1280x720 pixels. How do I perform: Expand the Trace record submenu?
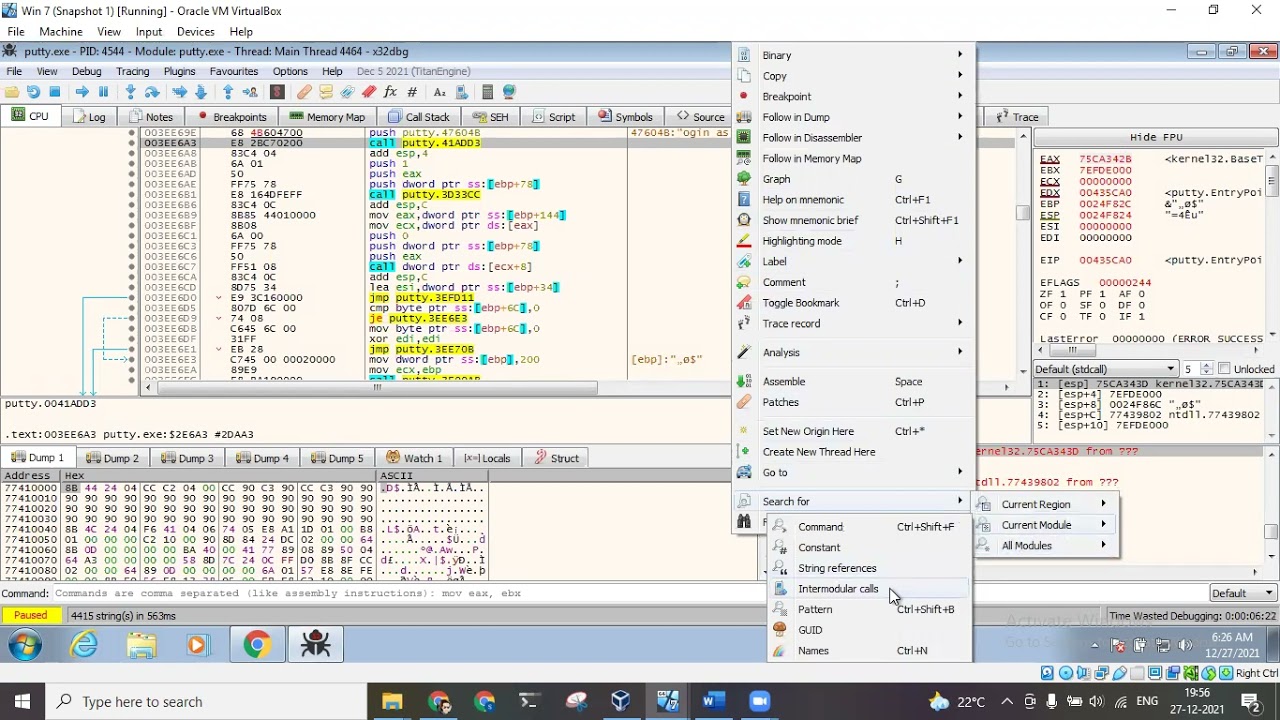pyautogui.click(x=854, y=323)
